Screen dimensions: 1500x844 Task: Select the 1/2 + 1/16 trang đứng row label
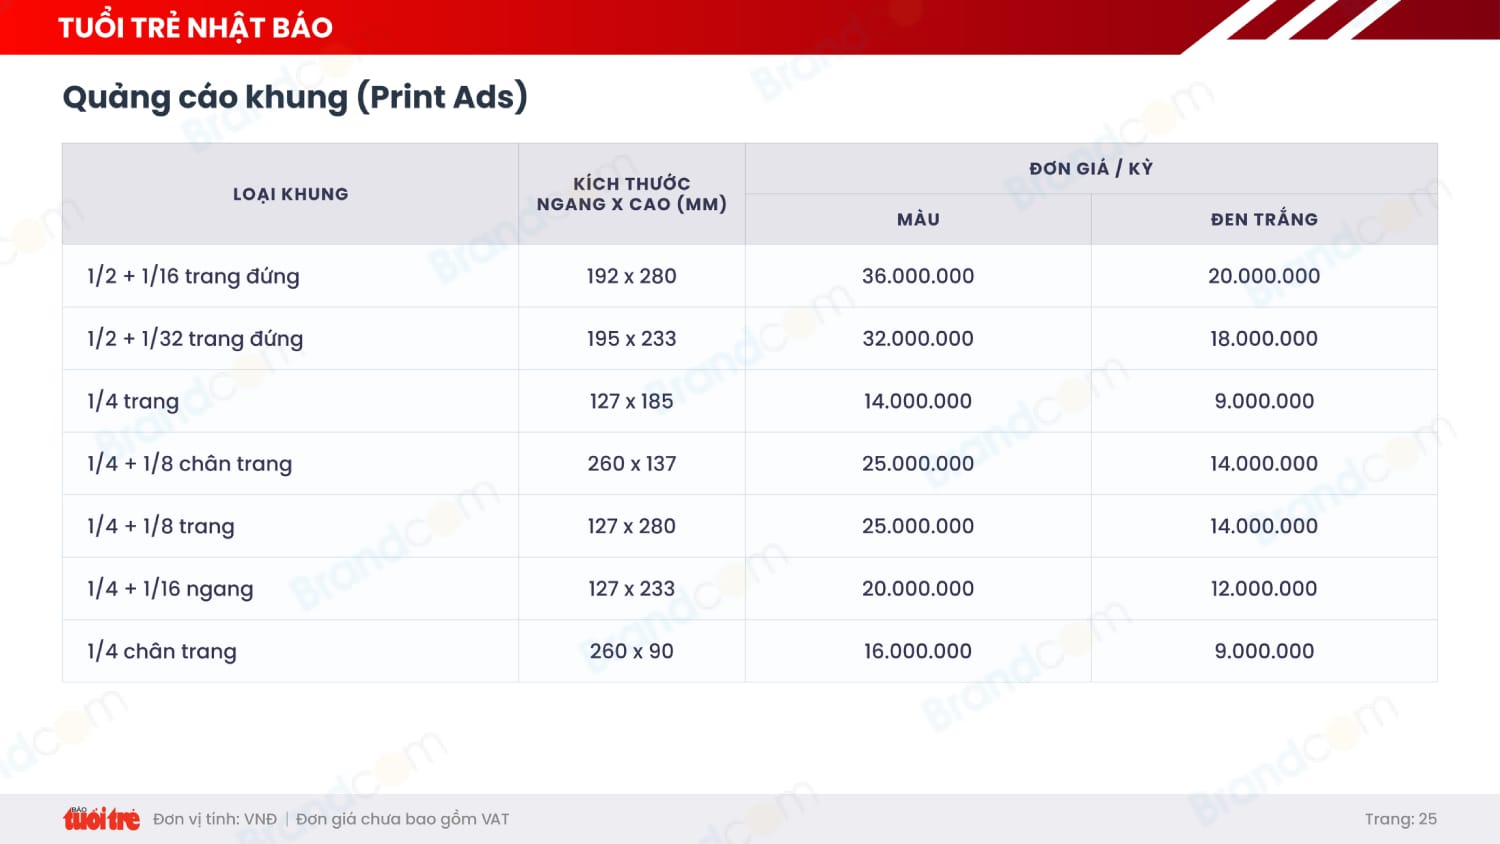193,276
